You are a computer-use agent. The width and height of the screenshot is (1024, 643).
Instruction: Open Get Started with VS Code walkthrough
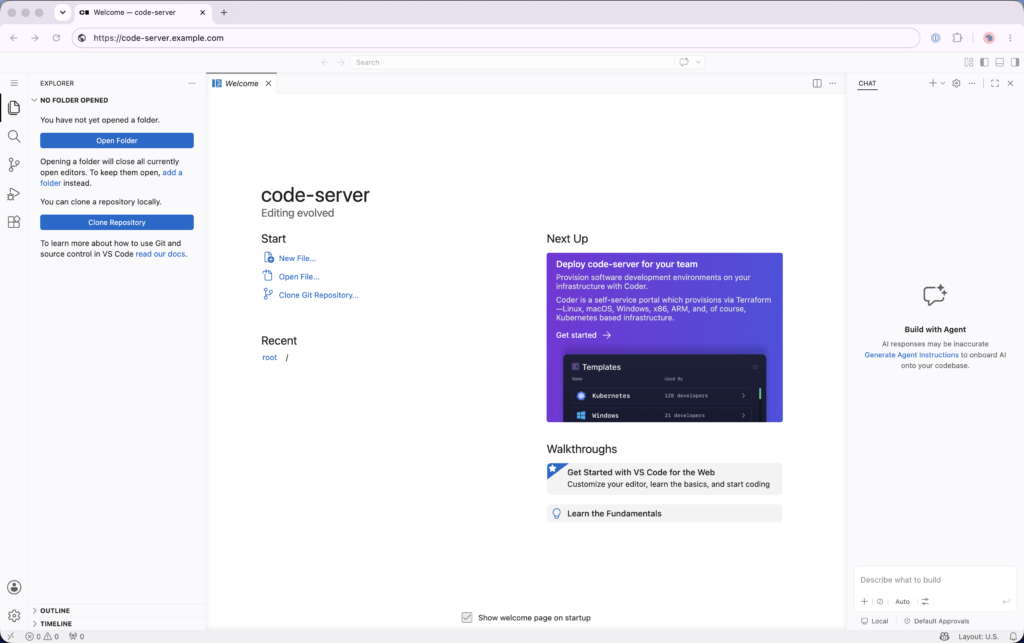[x=664, y=478]
